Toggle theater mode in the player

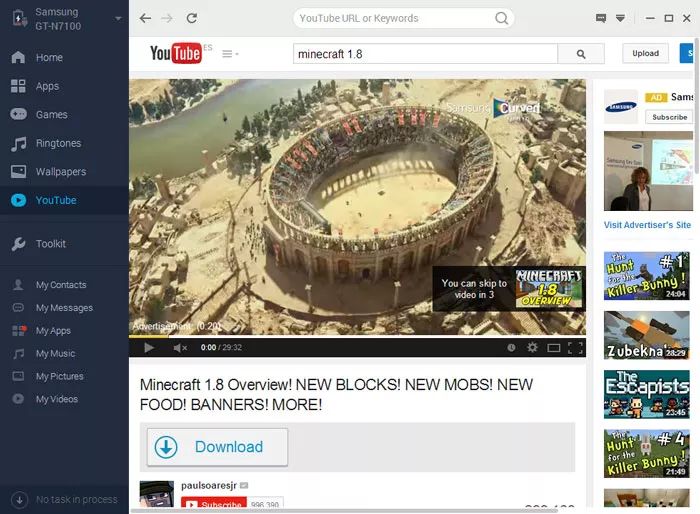554,347
